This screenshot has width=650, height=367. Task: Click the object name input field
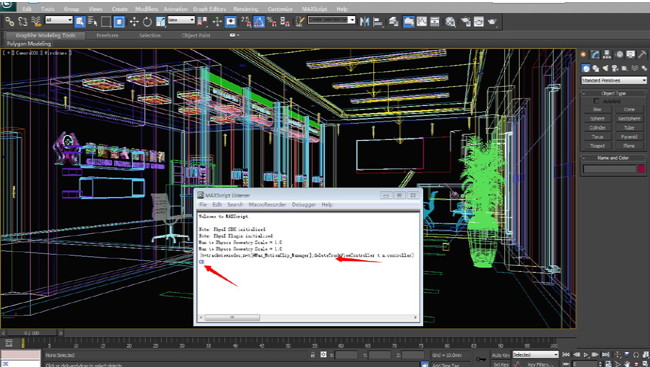tap(609, 169)
